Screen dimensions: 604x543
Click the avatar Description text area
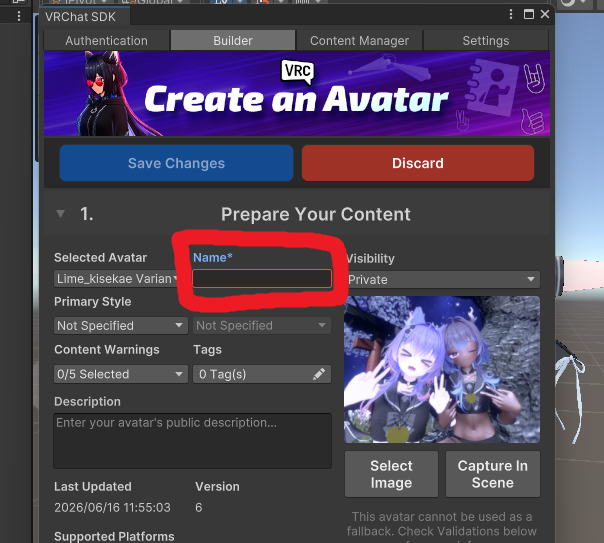point(192,441)
